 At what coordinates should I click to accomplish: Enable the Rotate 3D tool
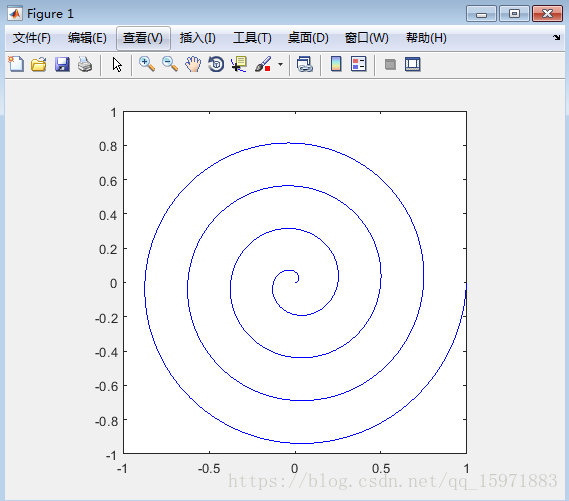pos(216,65)
